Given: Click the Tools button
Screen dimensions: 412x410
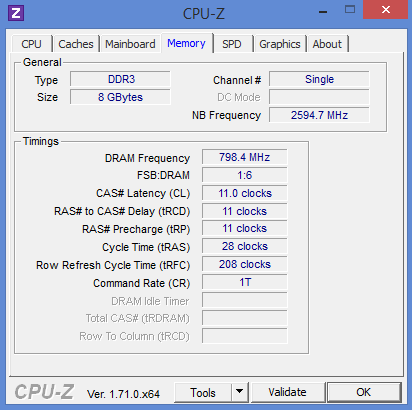Looking at the screenshot, I should 203,392.
